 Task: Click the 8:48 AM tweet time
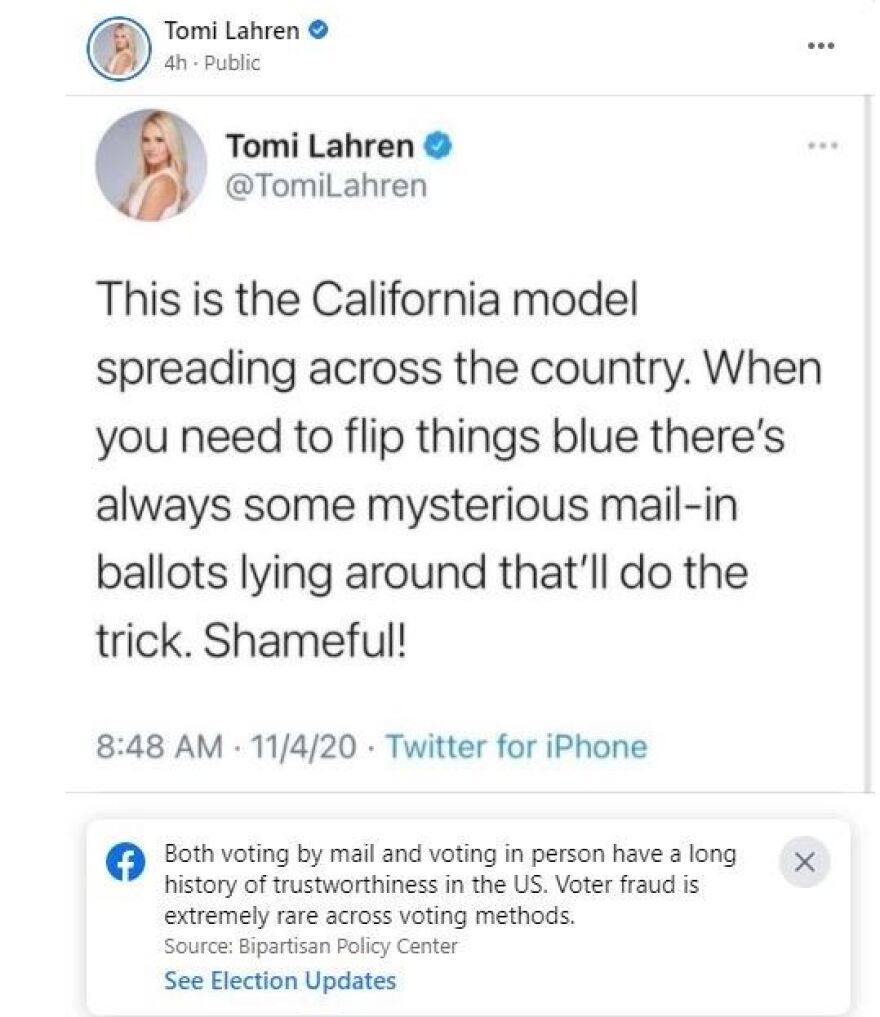159,746
